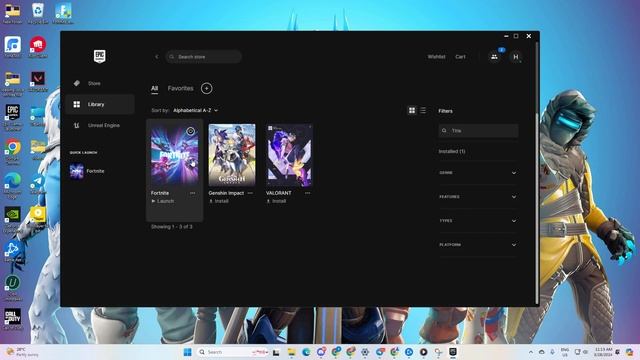Click the taskbar Search box

[x=233, y=352]
